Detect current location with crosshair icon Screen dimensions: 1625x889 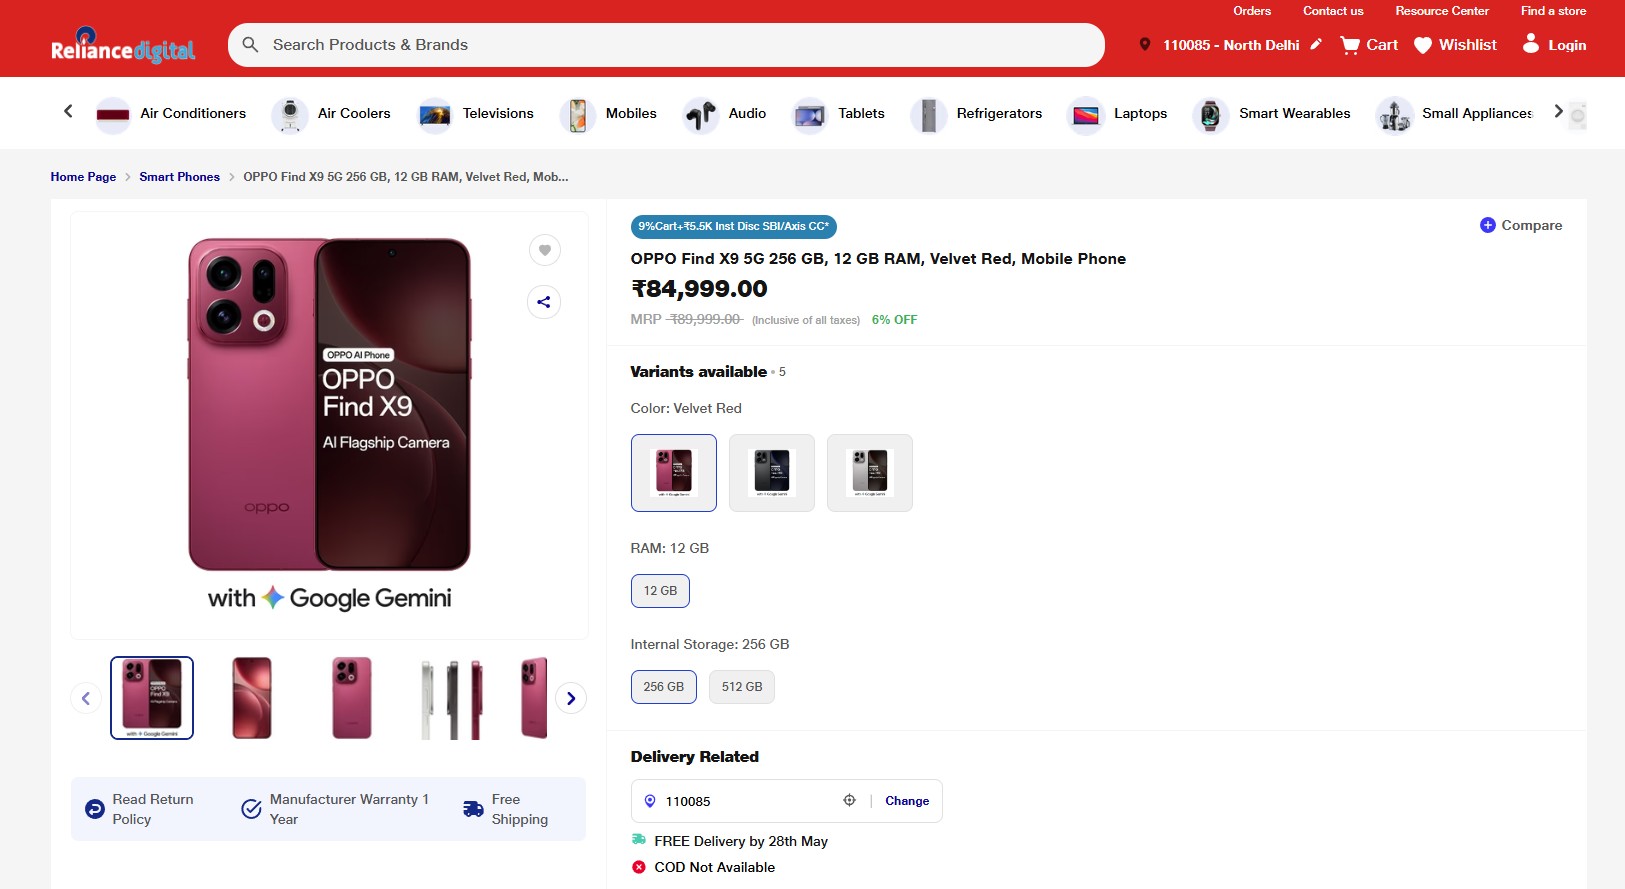pyautogui.click(x=849, y=800)
